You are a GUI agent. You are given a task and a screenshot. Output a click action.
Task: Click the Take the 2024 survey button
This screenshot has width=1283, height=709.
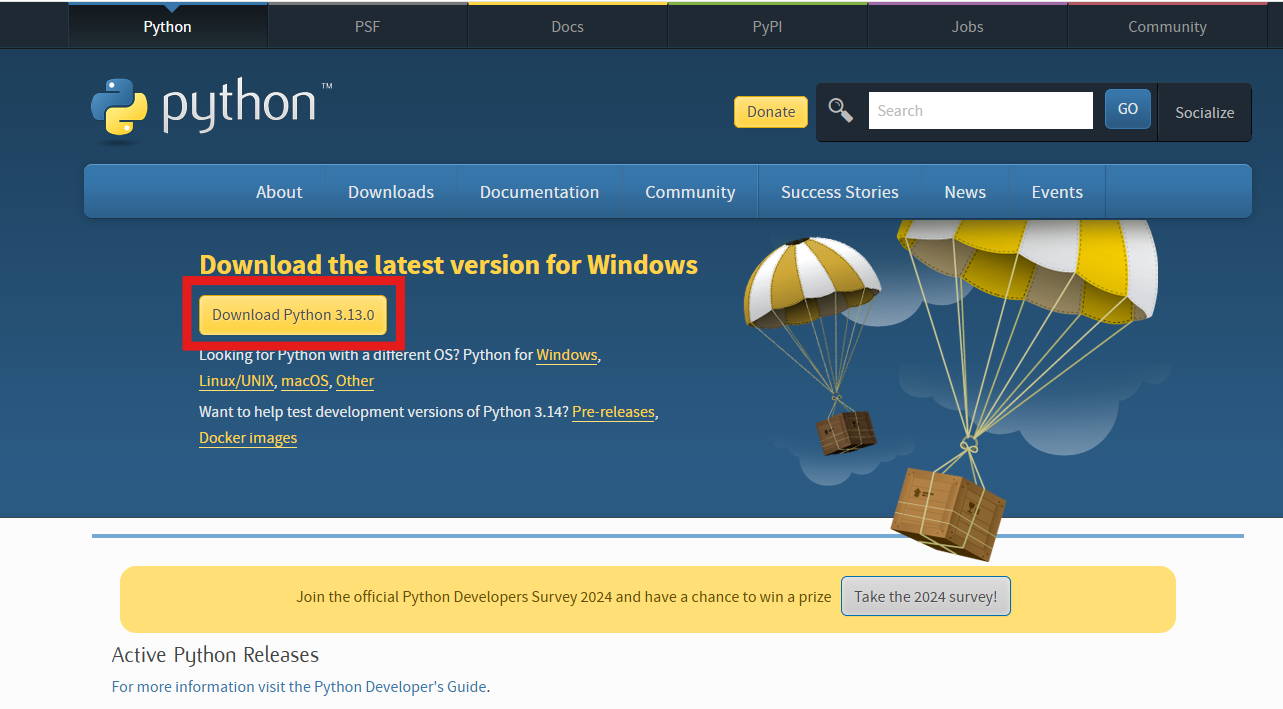926,596
